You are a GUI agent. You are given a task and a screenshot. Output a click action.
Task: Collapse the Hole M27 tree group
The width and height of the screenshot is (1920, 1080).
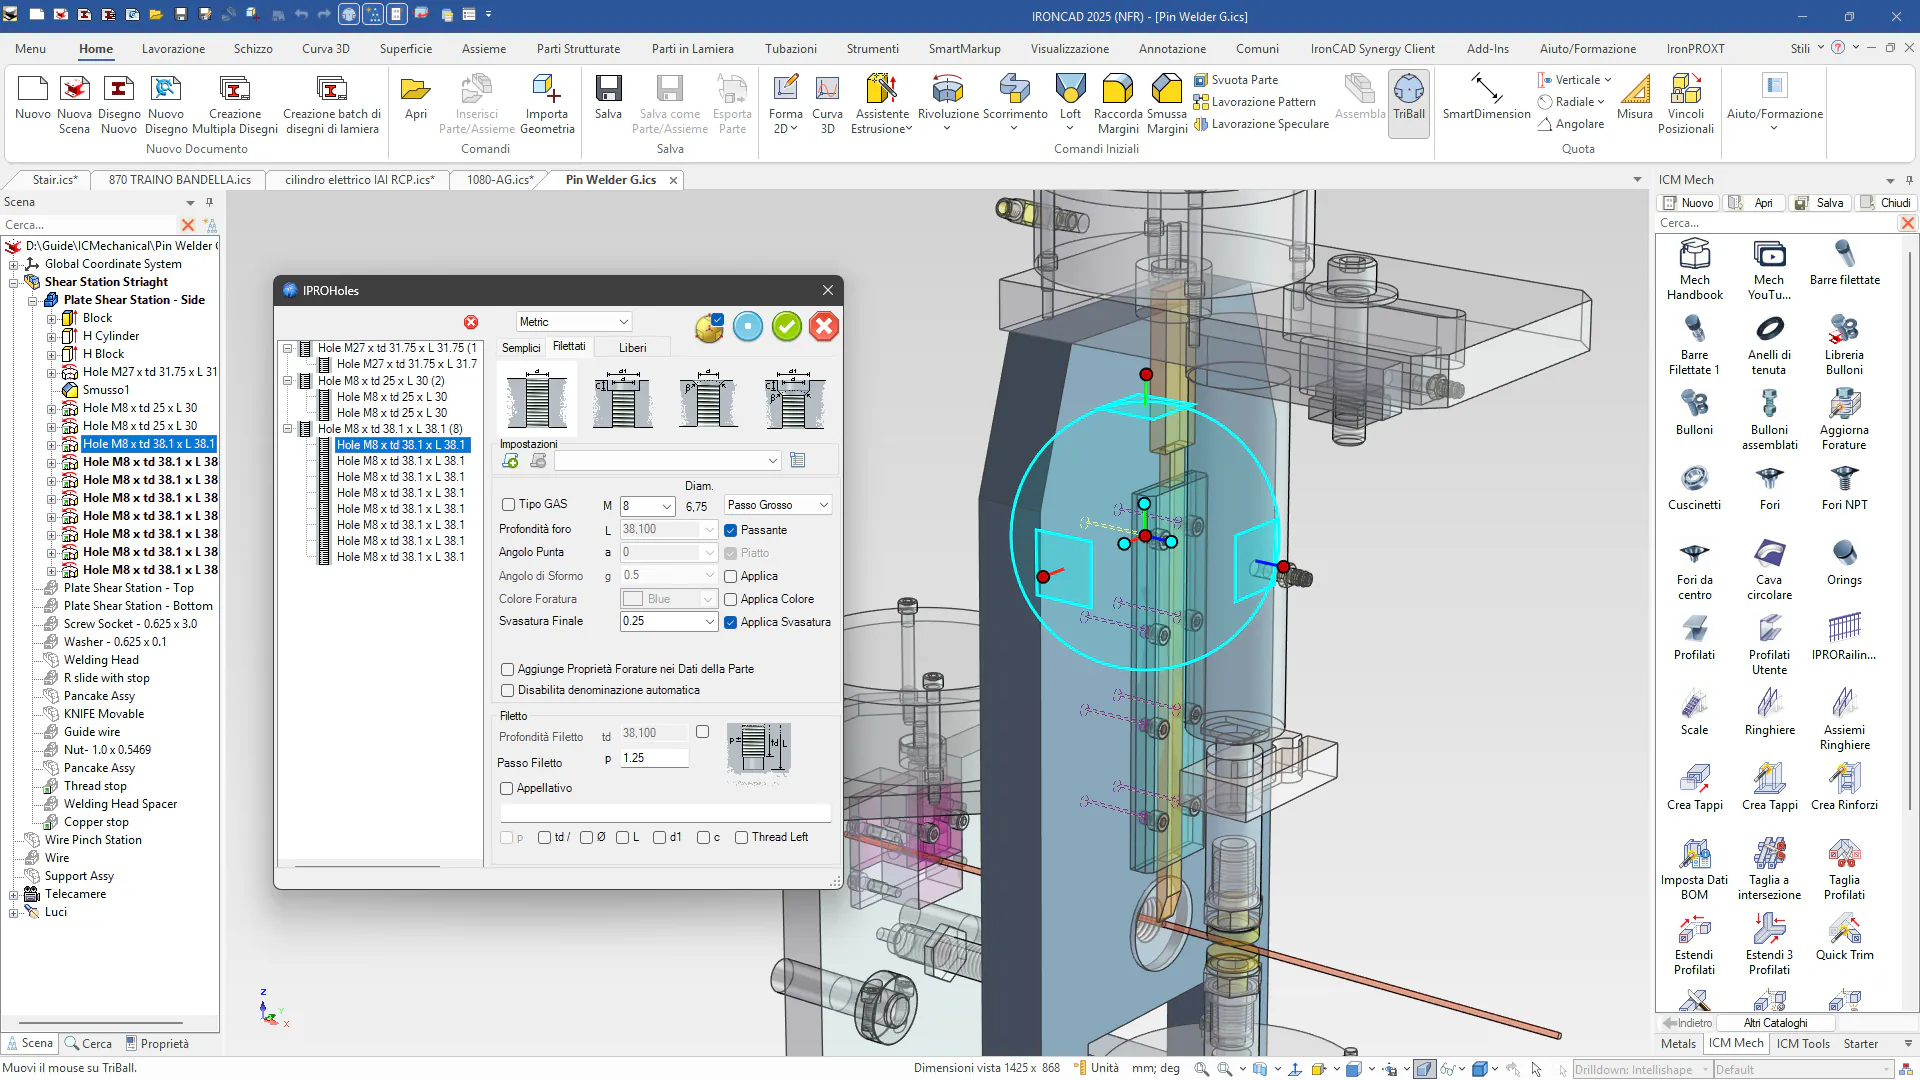click(288, 348)
